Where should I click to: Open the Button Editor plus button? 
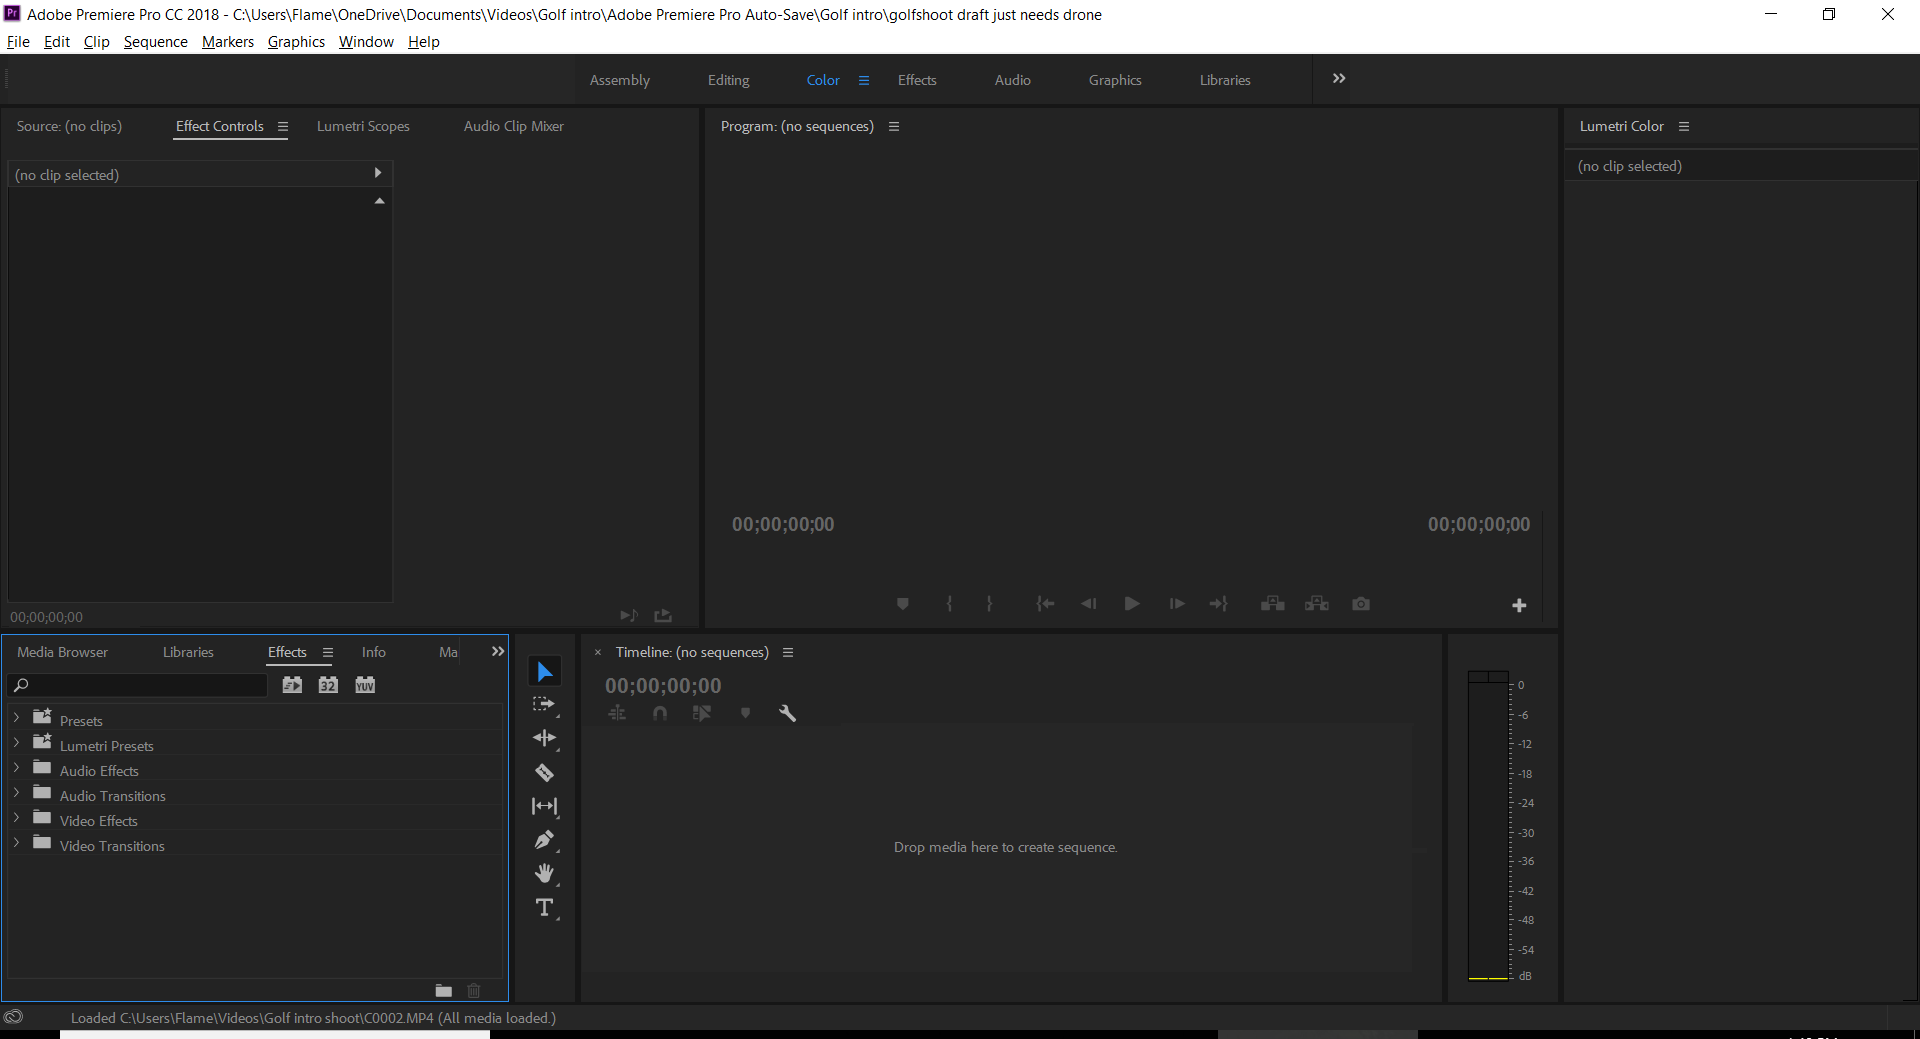1519,605
